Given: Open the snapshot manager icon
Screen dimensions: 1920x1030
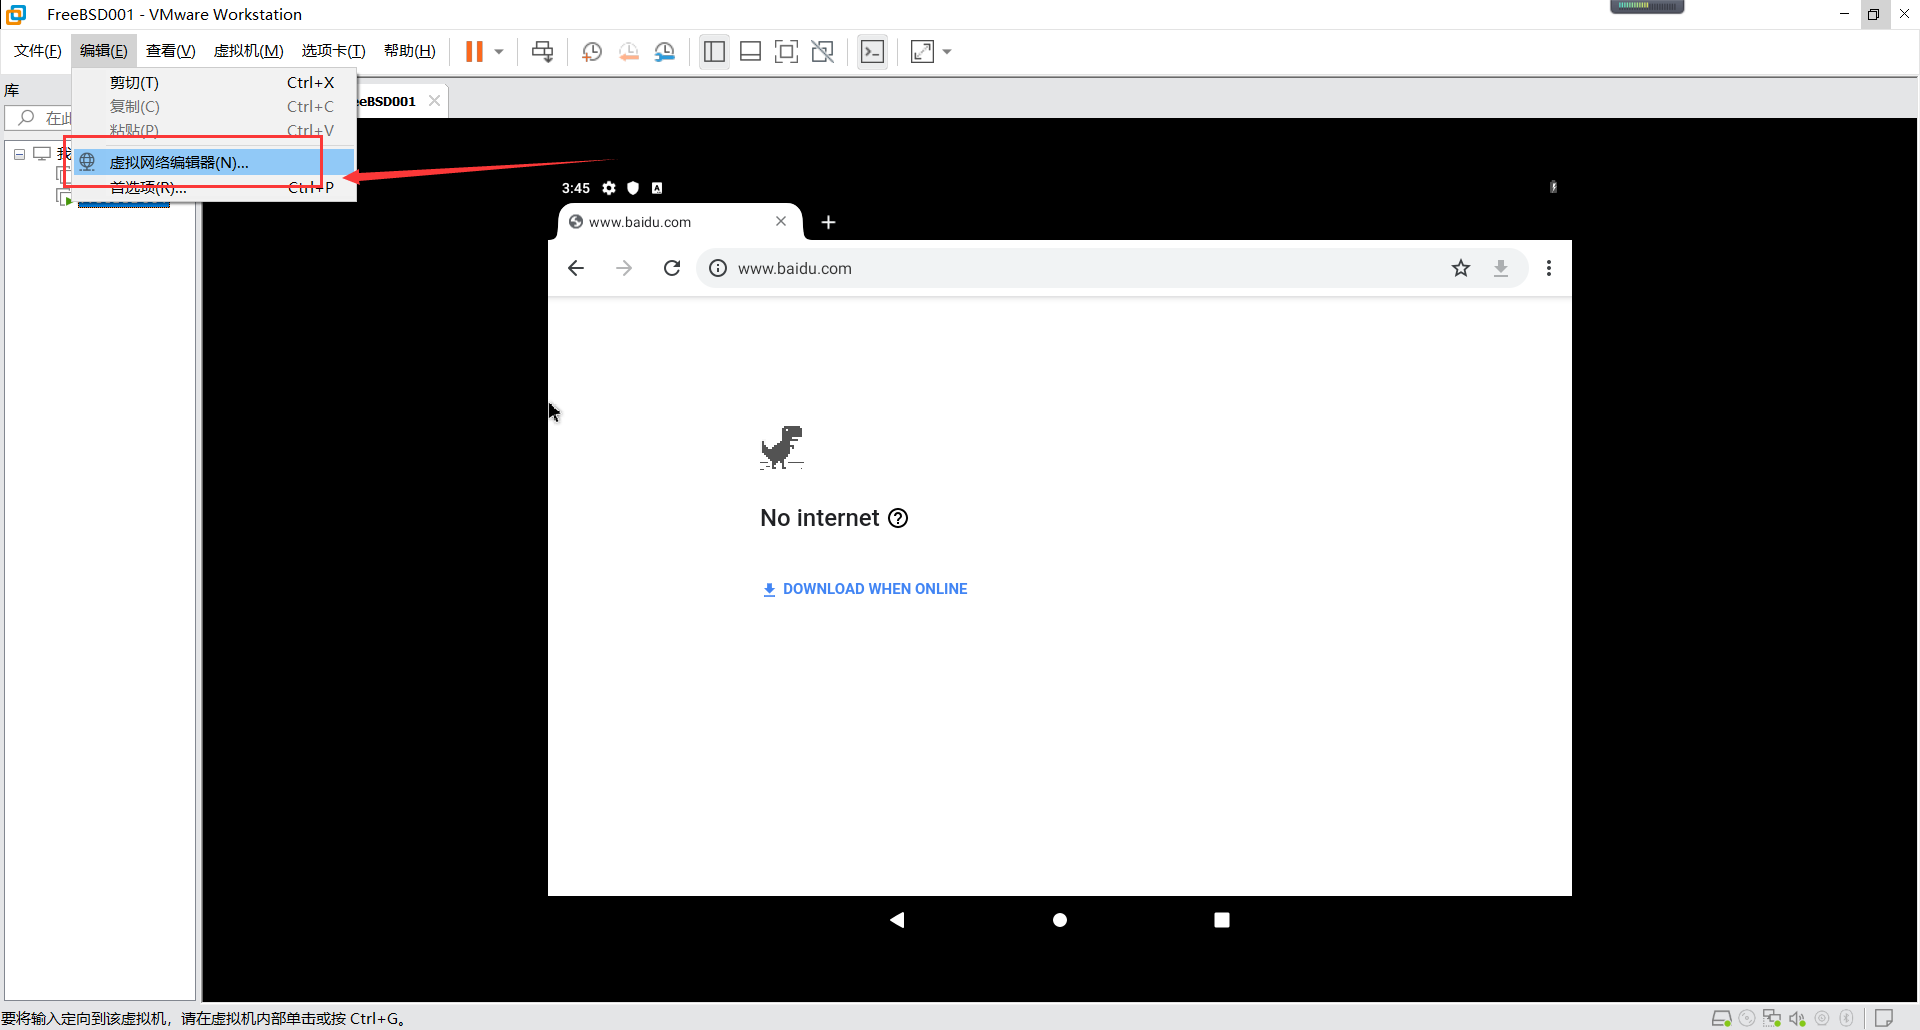Looking at the screenshot, I should pyautogui.click(x=665, y=52).
